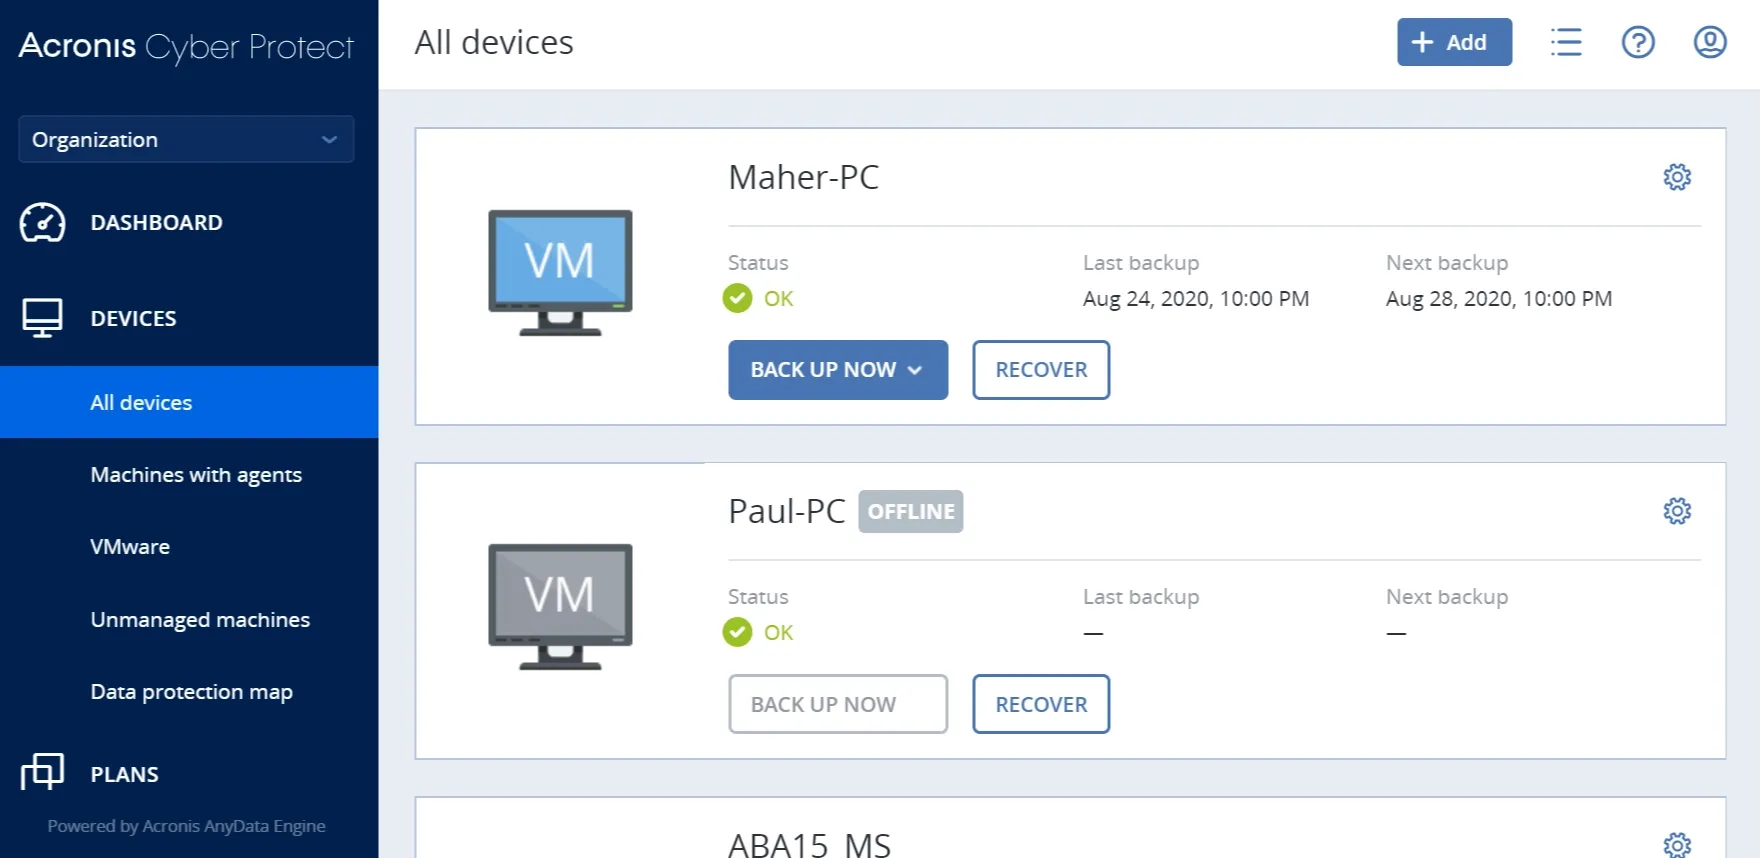Collapse the Organization dropdown chevron
This screenshot has width=1761, height=858.
click(x=329, y=139)
